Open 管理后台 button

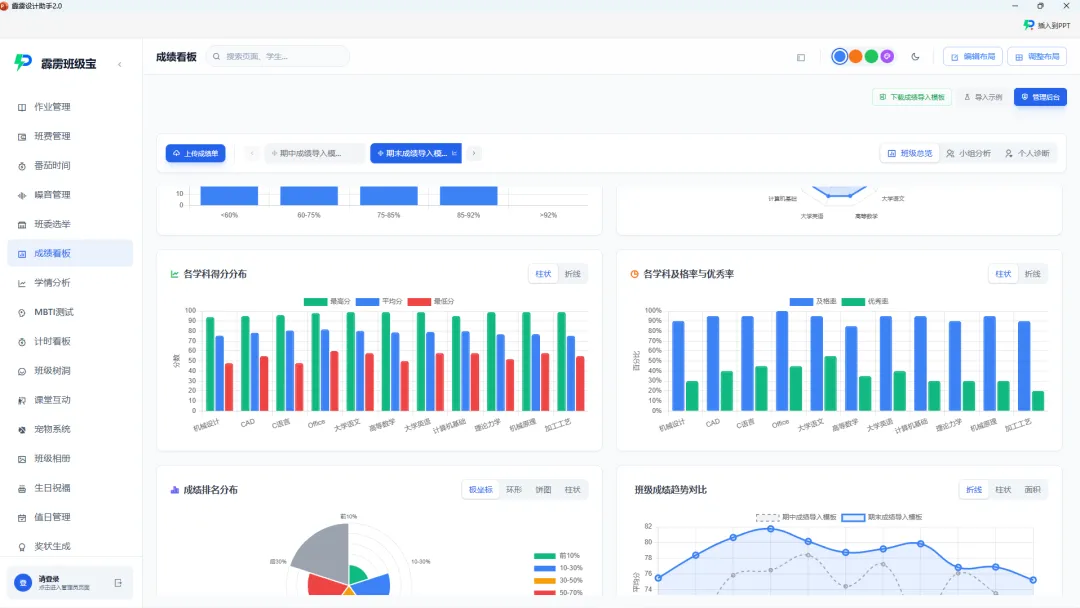pos(1040,97)
